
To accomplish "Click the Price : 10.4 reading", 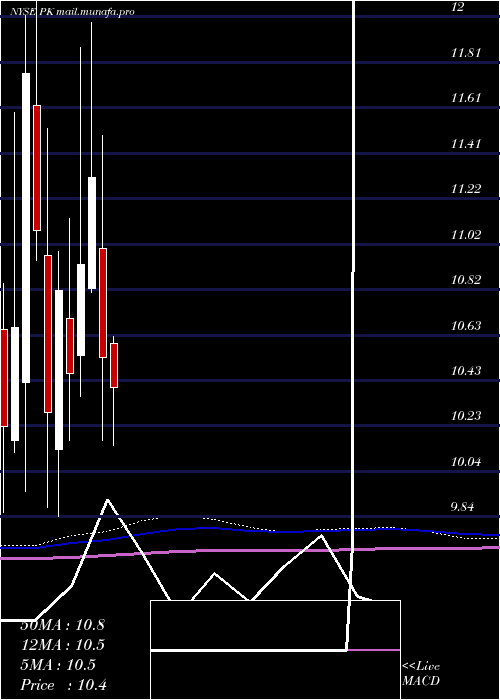I will point(64,684).
